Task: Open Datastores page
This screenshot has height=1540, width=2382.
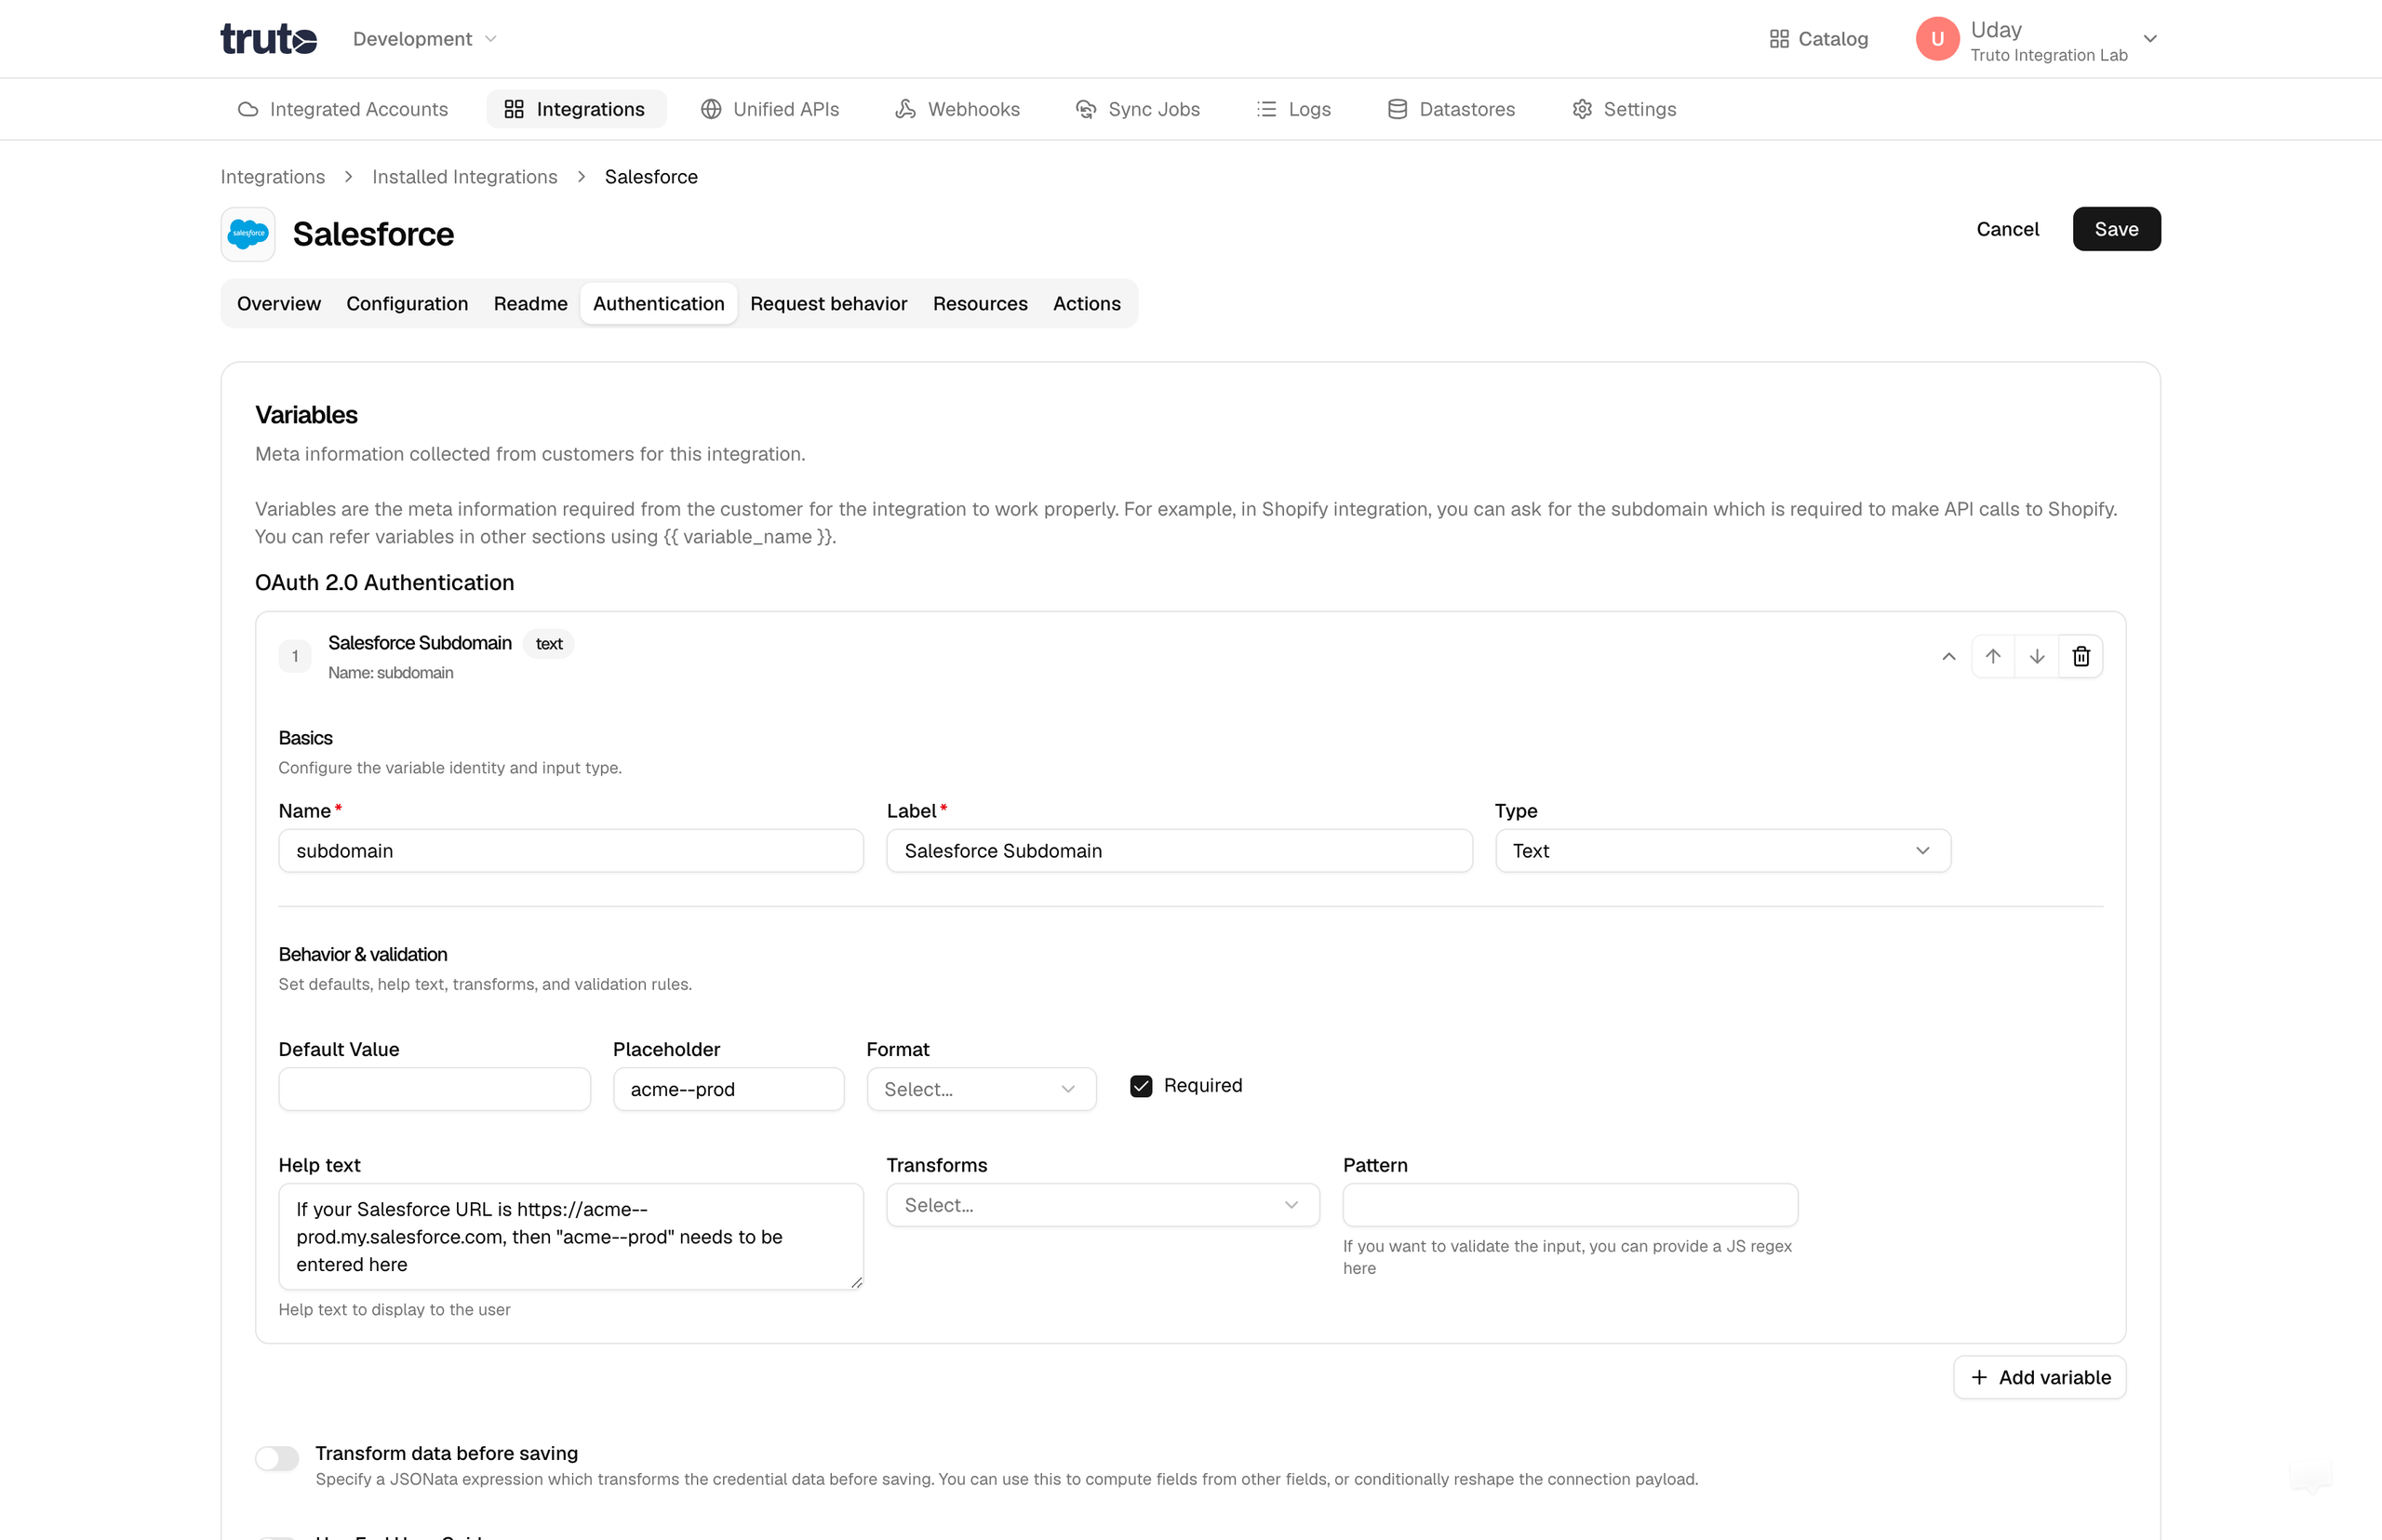Action: (x=1451, y=109)
